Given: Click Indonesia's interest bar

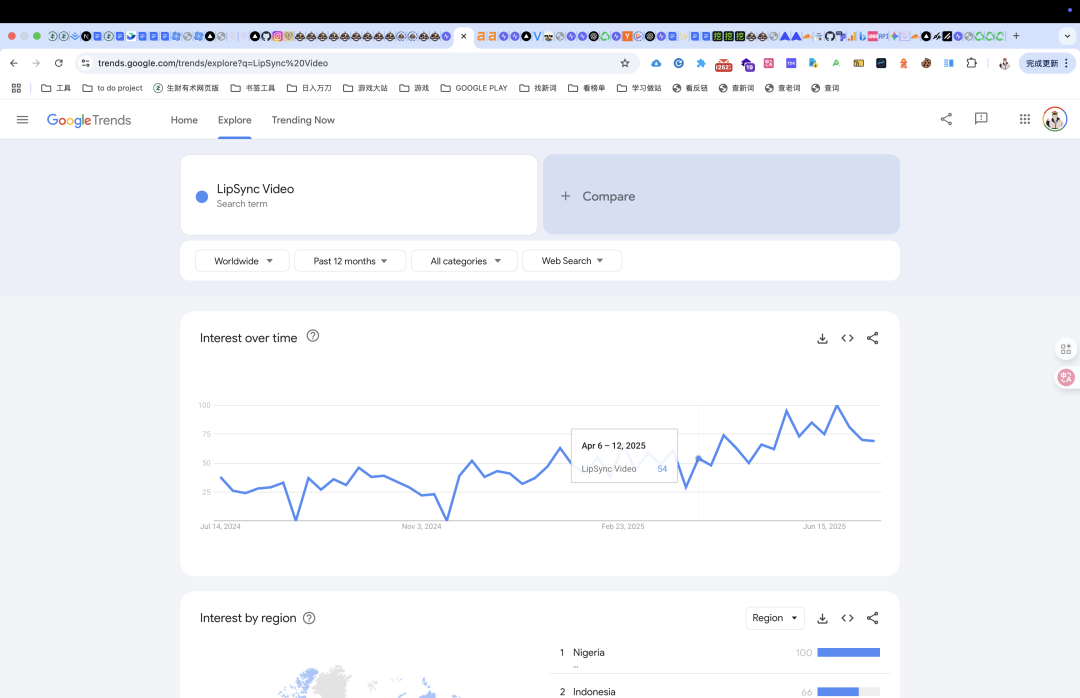Looking at the screenshot, I should pyautogui.click(x=849, y=692).
